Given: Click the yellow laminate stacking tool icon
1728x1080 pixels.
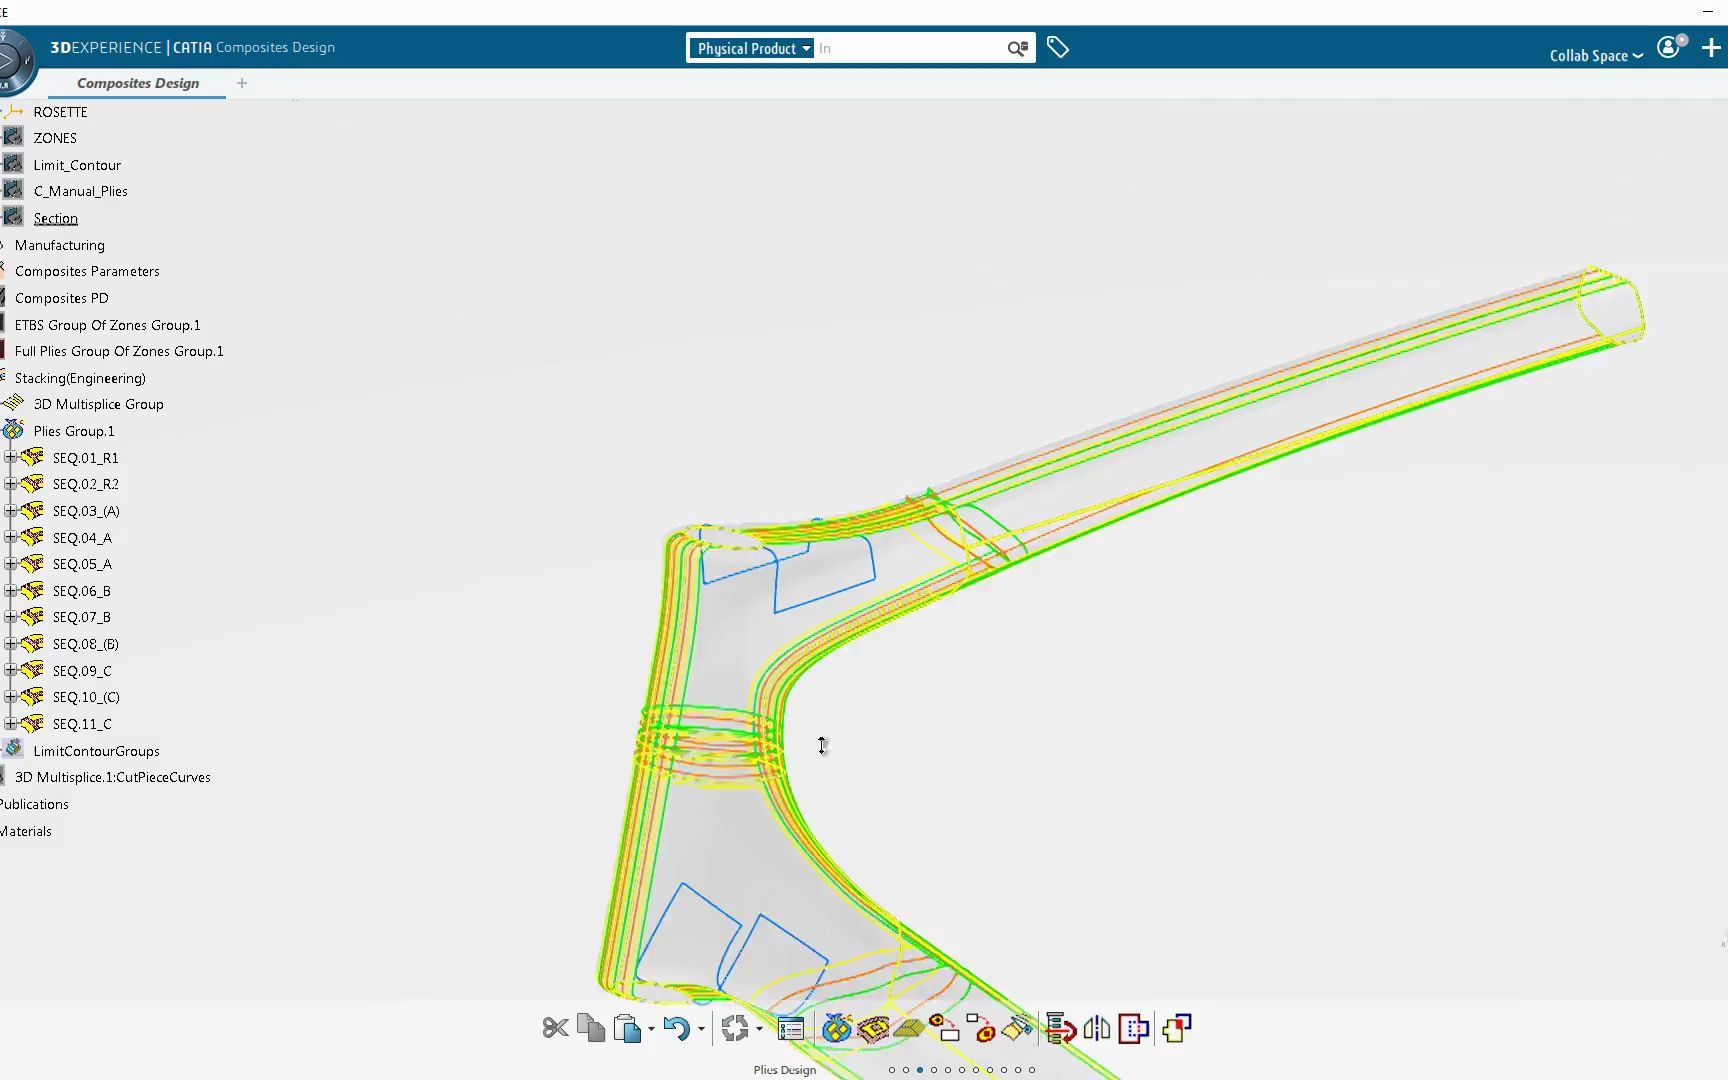Looking at the screenshot, I should 908,1028.
